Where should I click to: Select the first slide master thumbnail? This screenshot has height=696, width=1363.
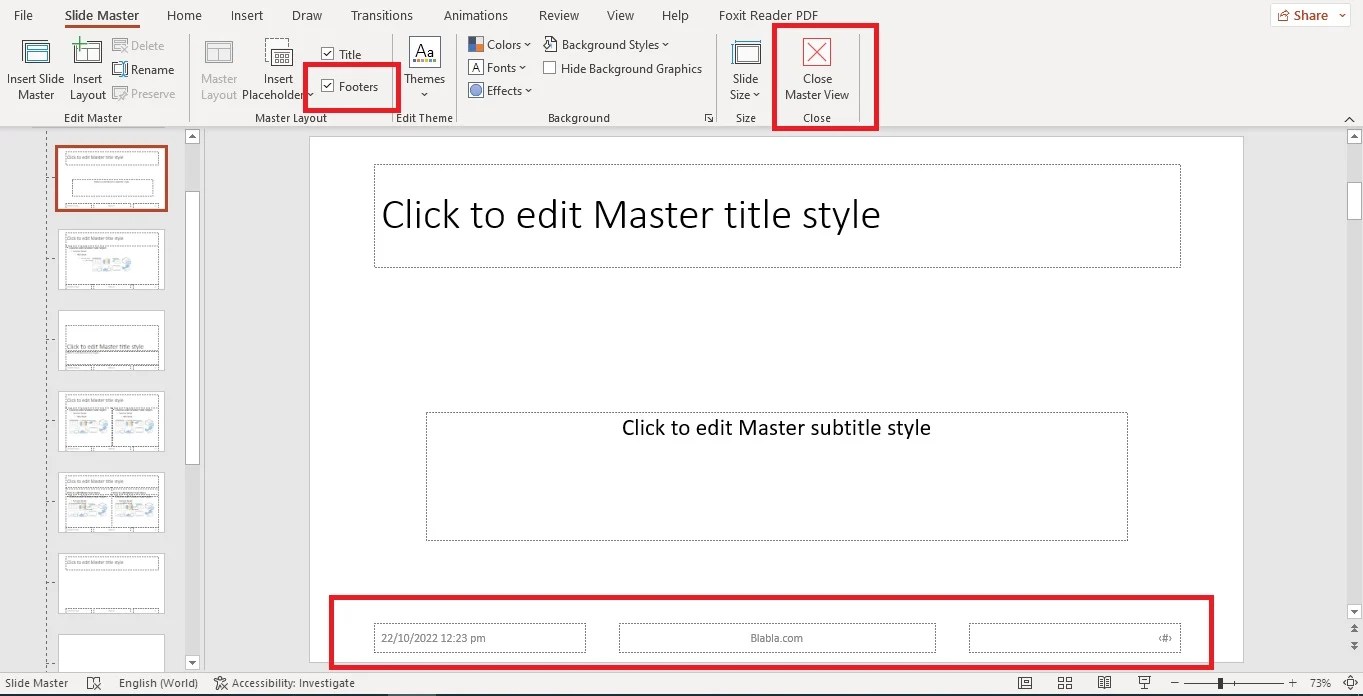pos(111,180)
